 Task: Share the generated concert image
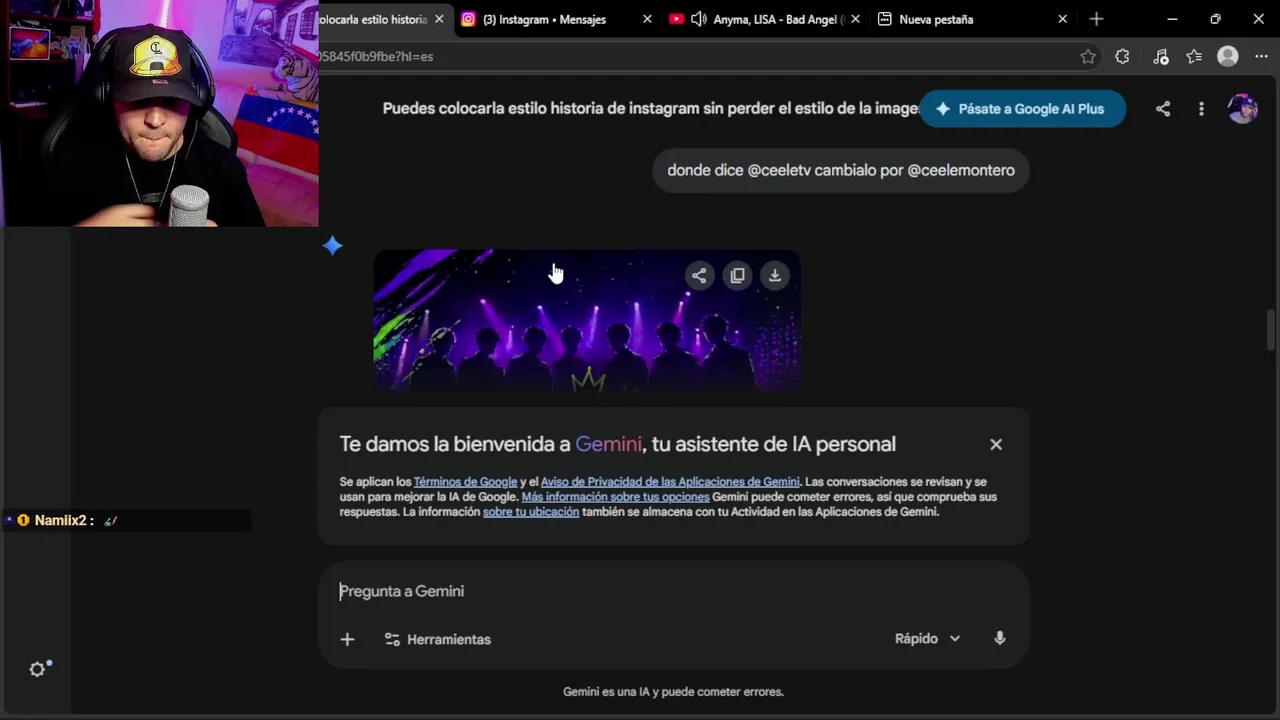pyautogui.click(x=699, y=276)
